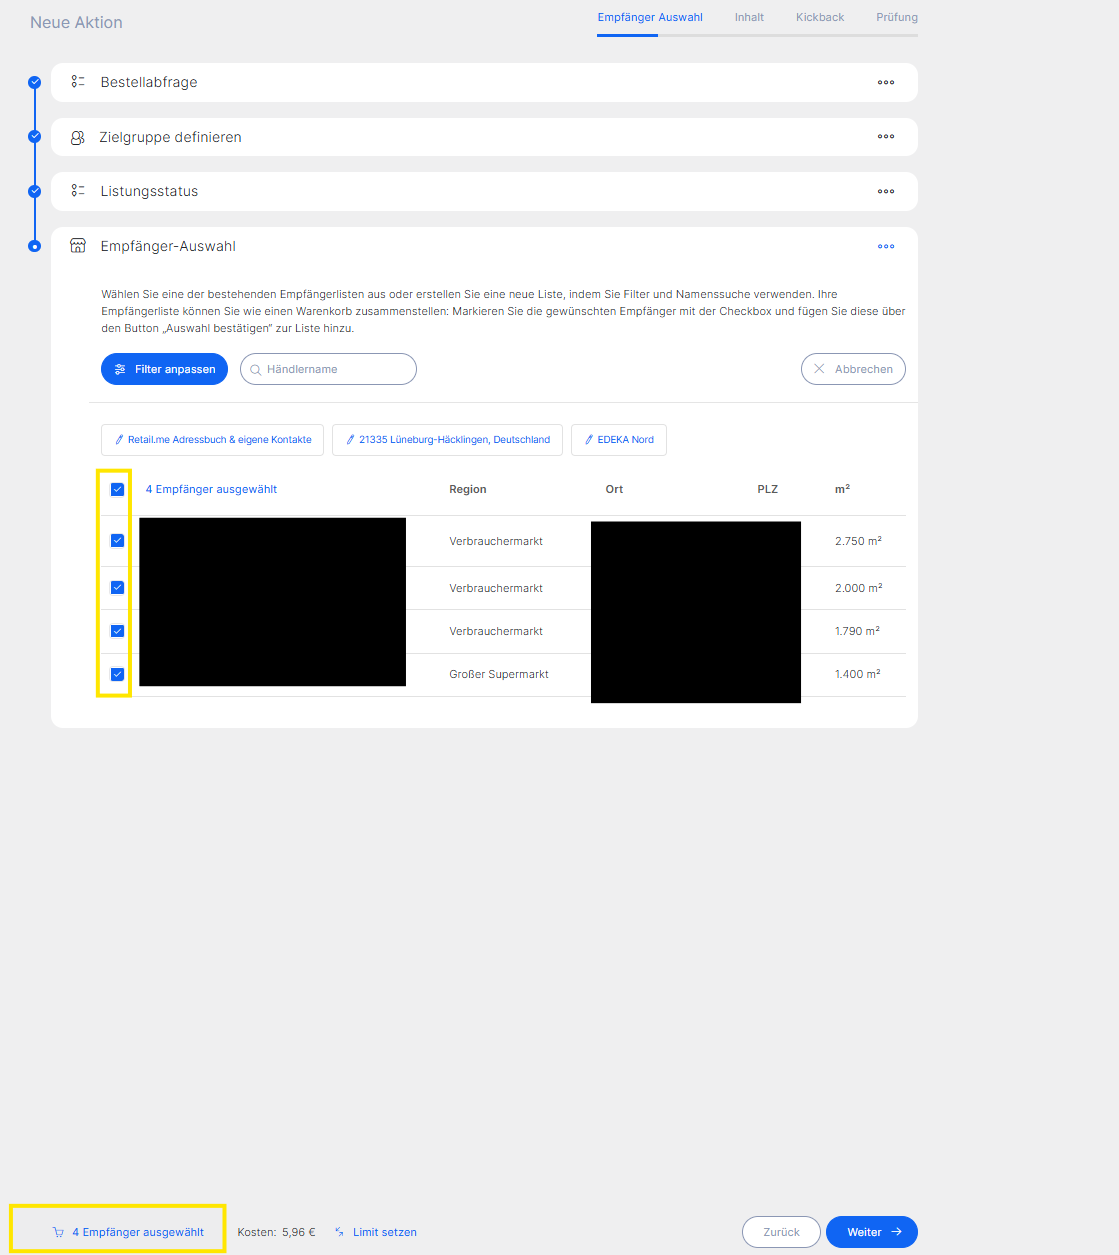Viewport: 1119px width, 1255px height.
Task: Click the Großer Supermarkt region cell
Action: click(499, 674)
